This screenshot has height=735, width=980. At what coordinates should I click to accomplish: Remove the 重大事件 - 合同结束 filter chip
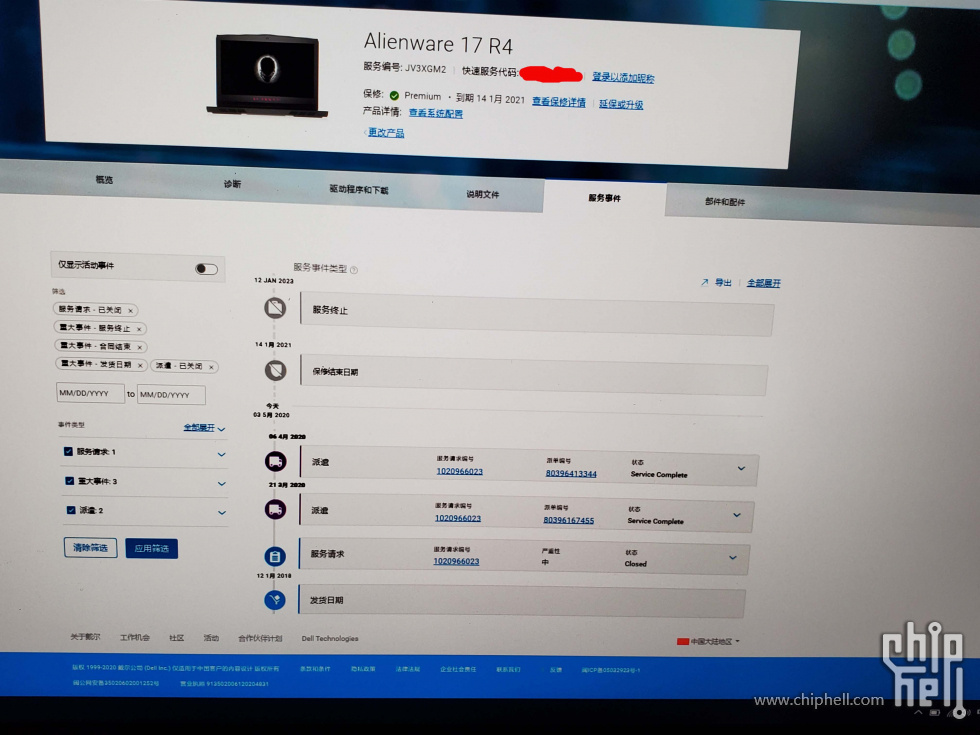139,347
